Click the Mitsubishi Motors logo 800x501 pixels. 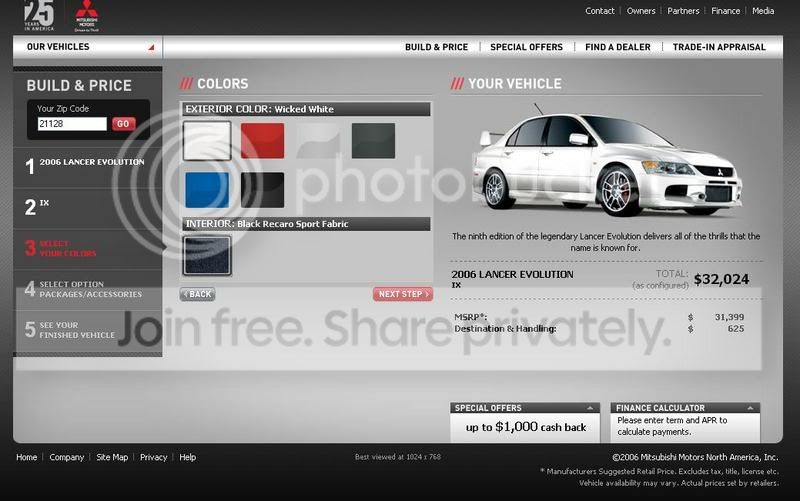(87, 16)
